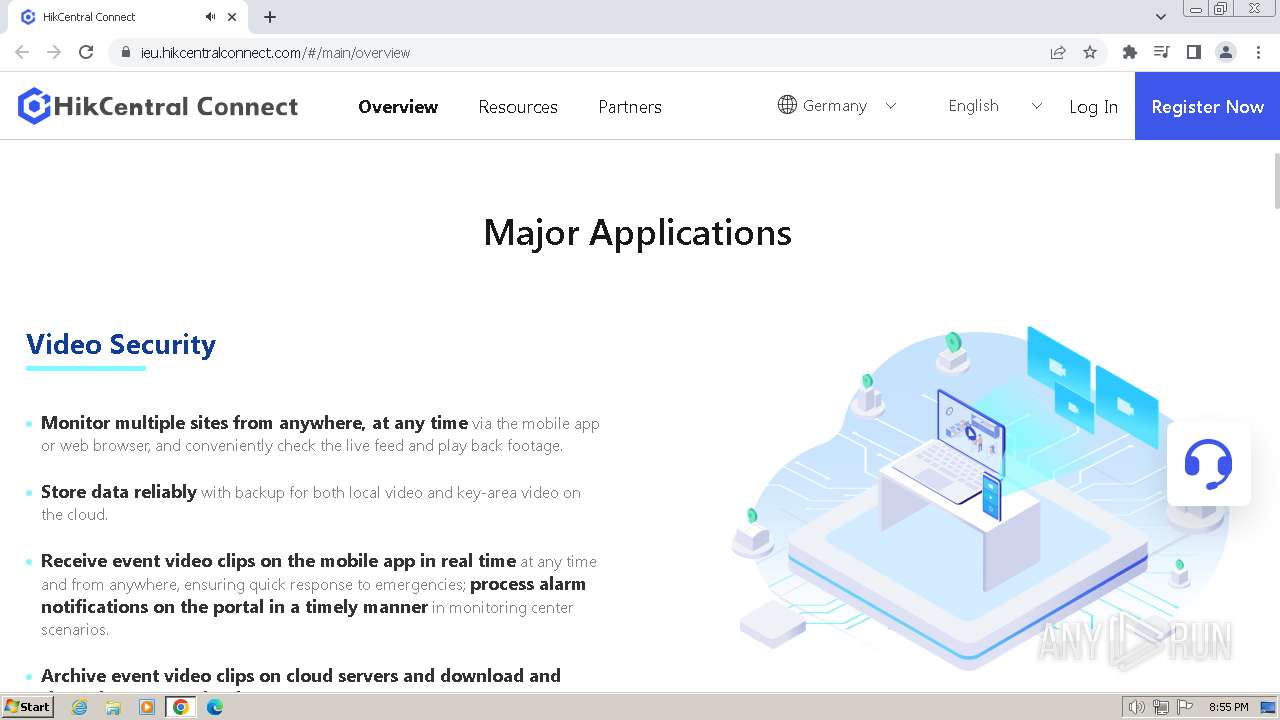
Task: Open Action Center flag icon
Action: (1184, 707)
